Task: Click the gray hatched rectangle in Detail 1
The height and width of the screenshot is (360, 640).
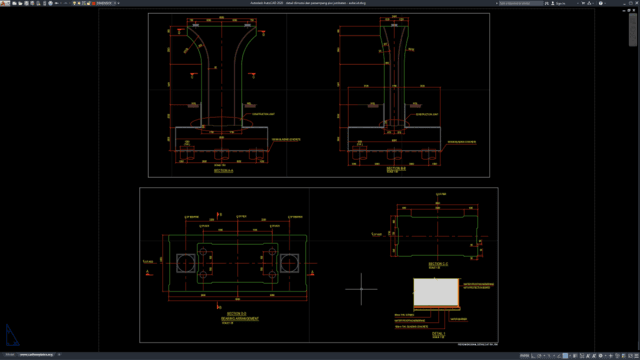Action: (x=436, y=292)
